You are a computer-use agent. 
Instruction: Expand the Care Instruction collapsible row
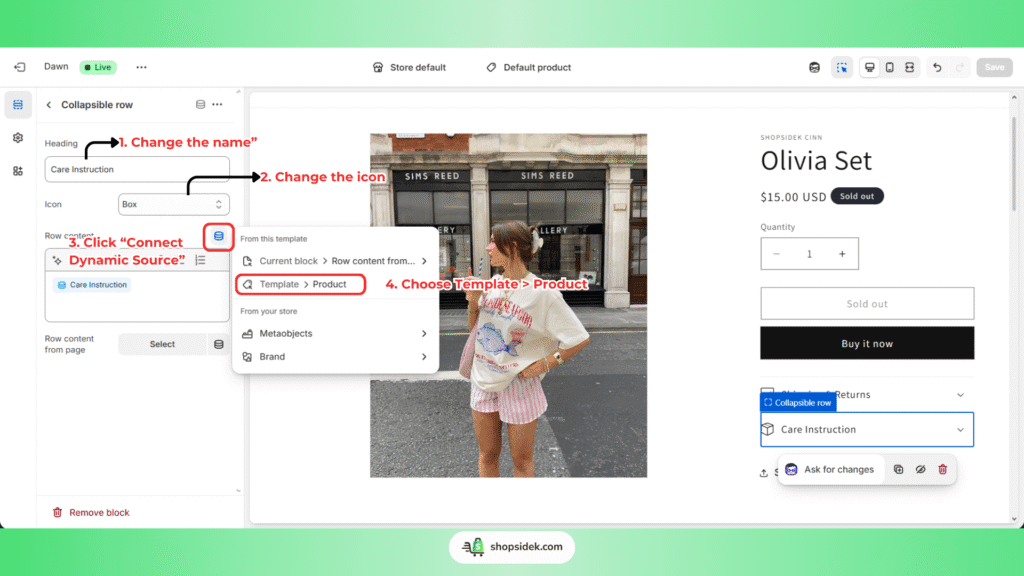point(866,430)
